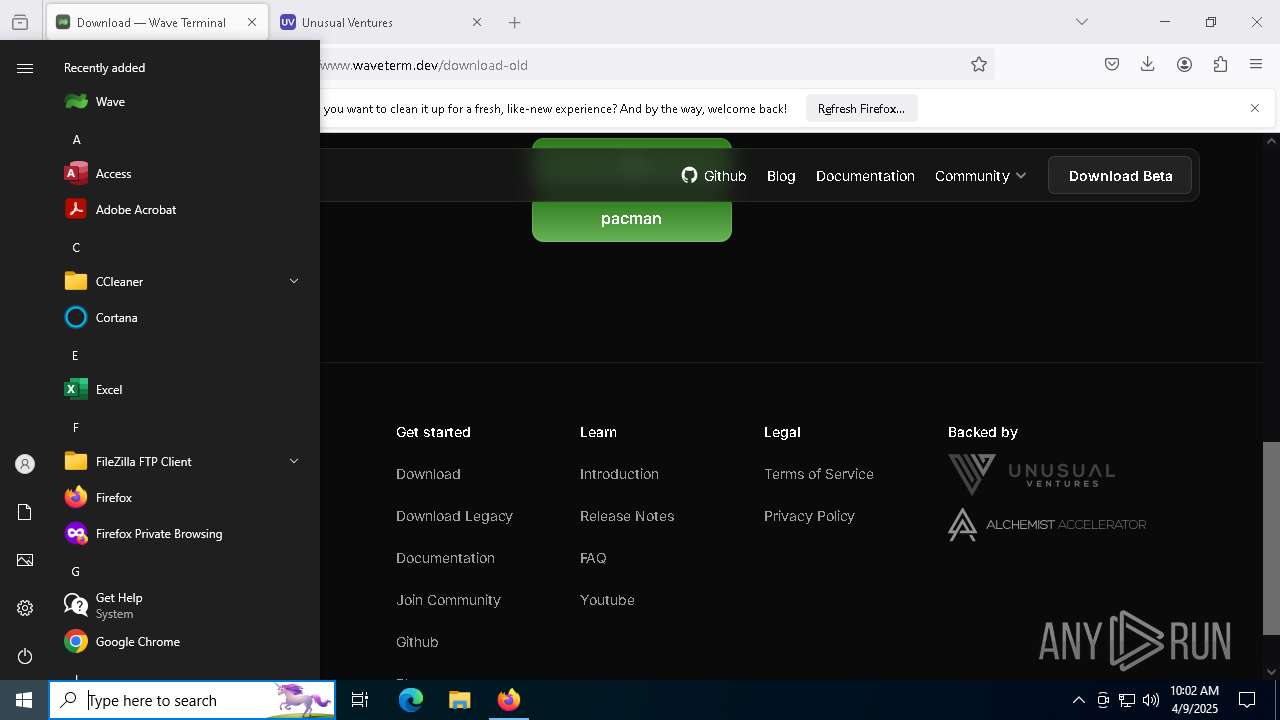
Task: Open the list all tabs dropdown
Action: click(1082, 22)
